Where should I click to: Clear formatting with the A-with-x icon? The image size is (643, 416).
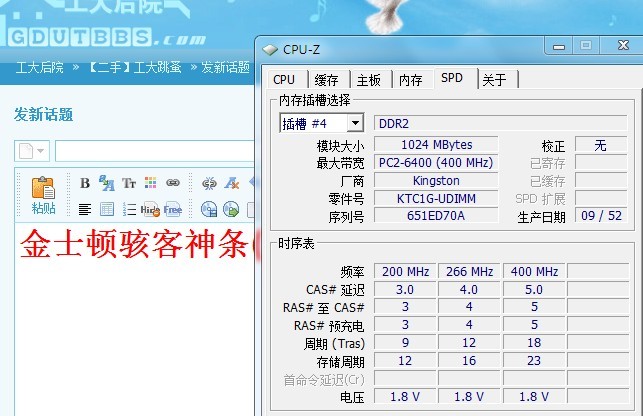pos(232,183)
